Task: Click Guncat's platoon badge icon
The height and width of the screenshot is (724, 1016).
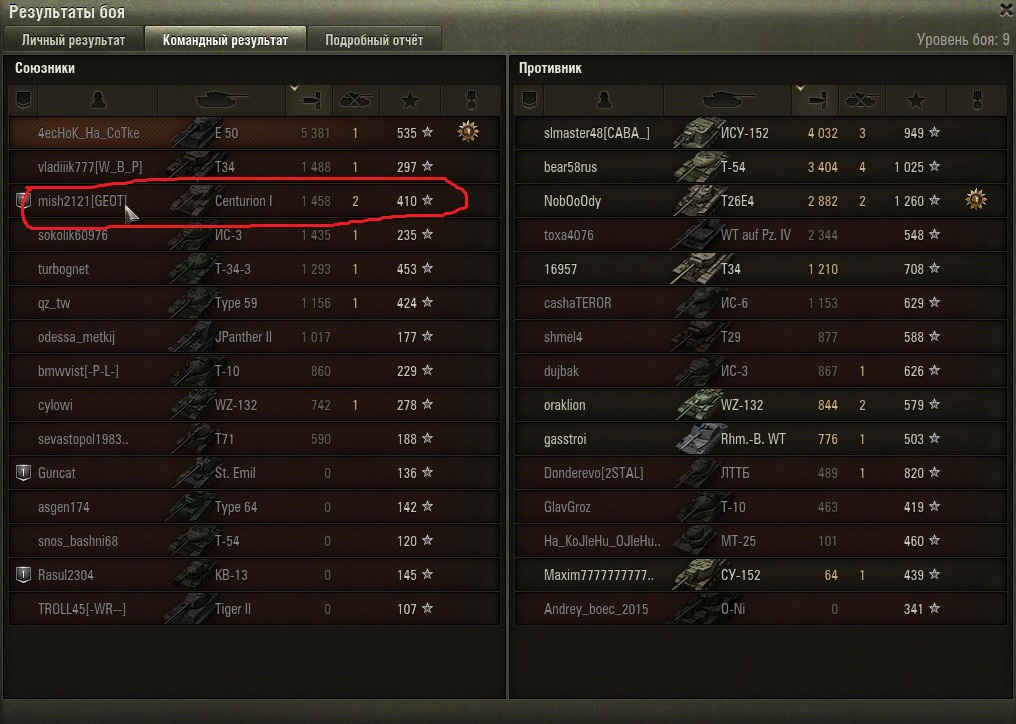Action: 23,473
